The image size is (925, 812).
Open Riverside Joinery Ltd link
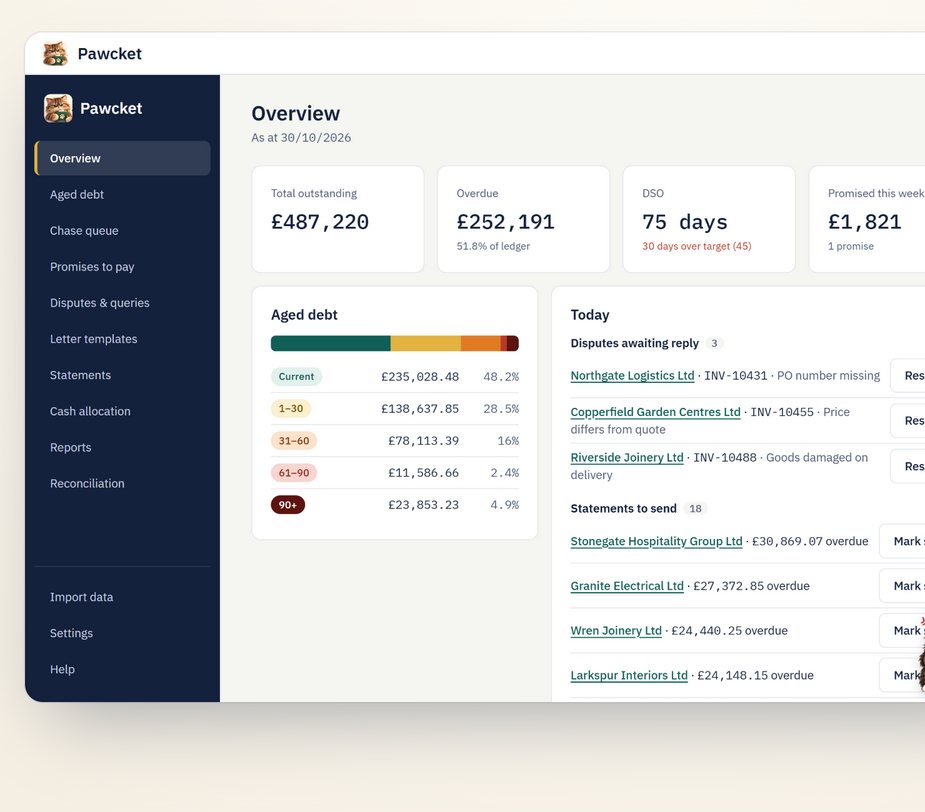627,457
